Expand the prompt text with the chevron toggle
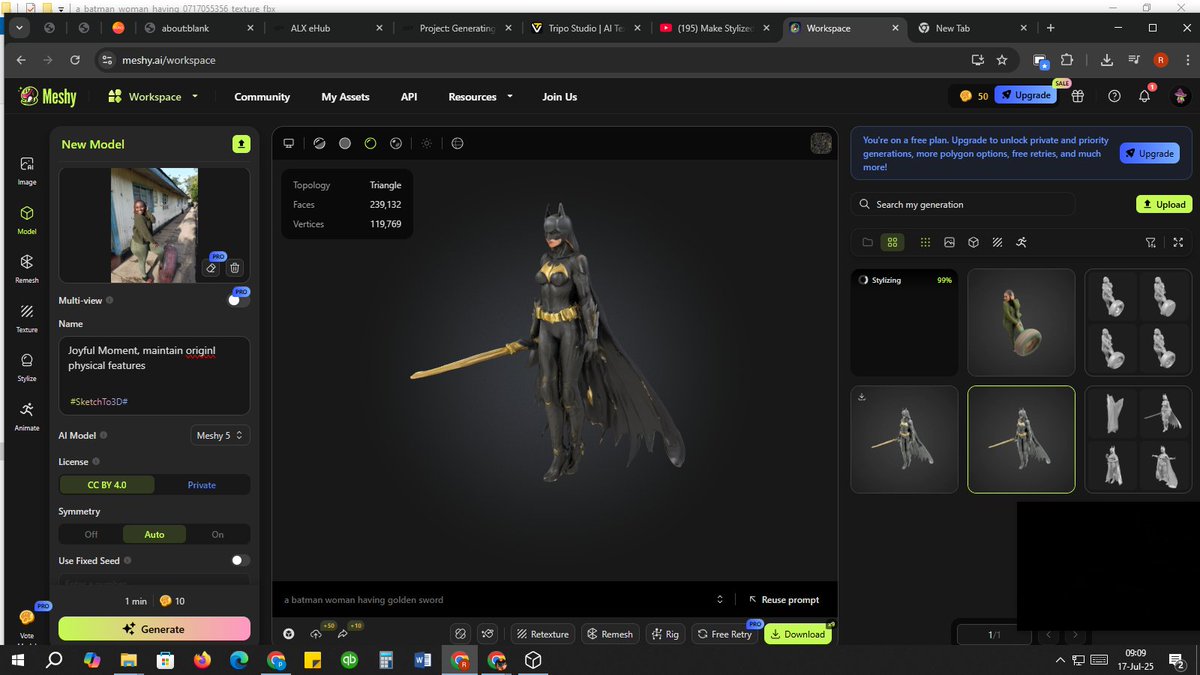The height and width of the screenshot is (675, 1200). [x=720, y=600]
